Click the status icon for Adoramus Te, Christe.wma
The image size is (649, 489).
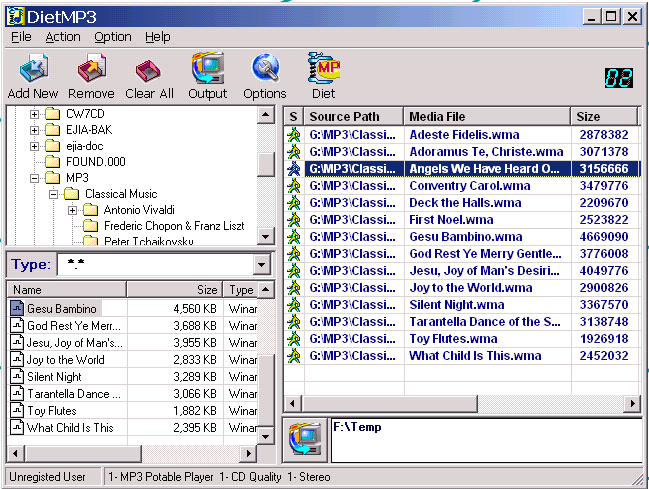[294, 152]
